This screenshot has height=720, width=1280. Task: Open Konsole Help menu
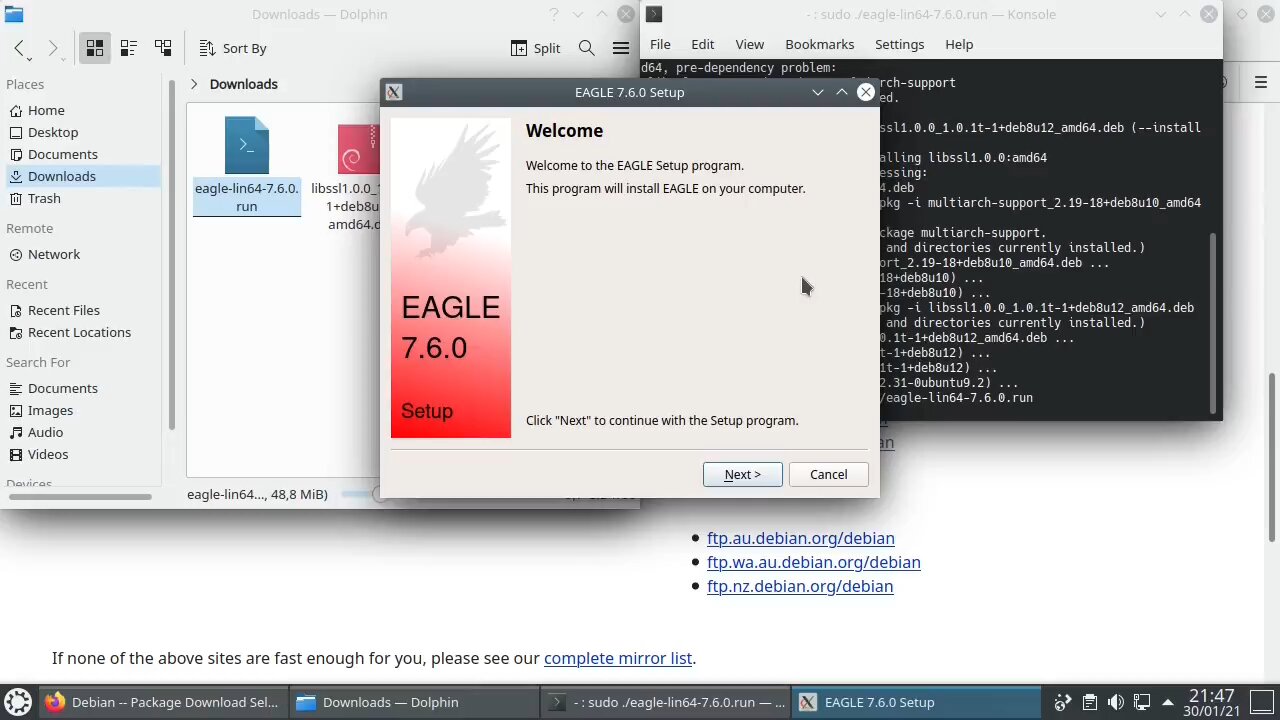958,44
